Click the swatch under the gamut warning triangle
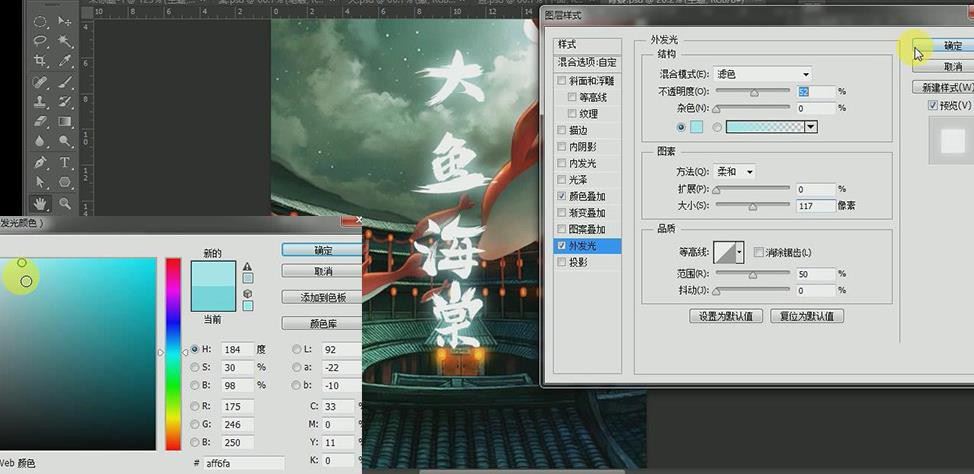 pyautogui.click(x=248, y=278)
